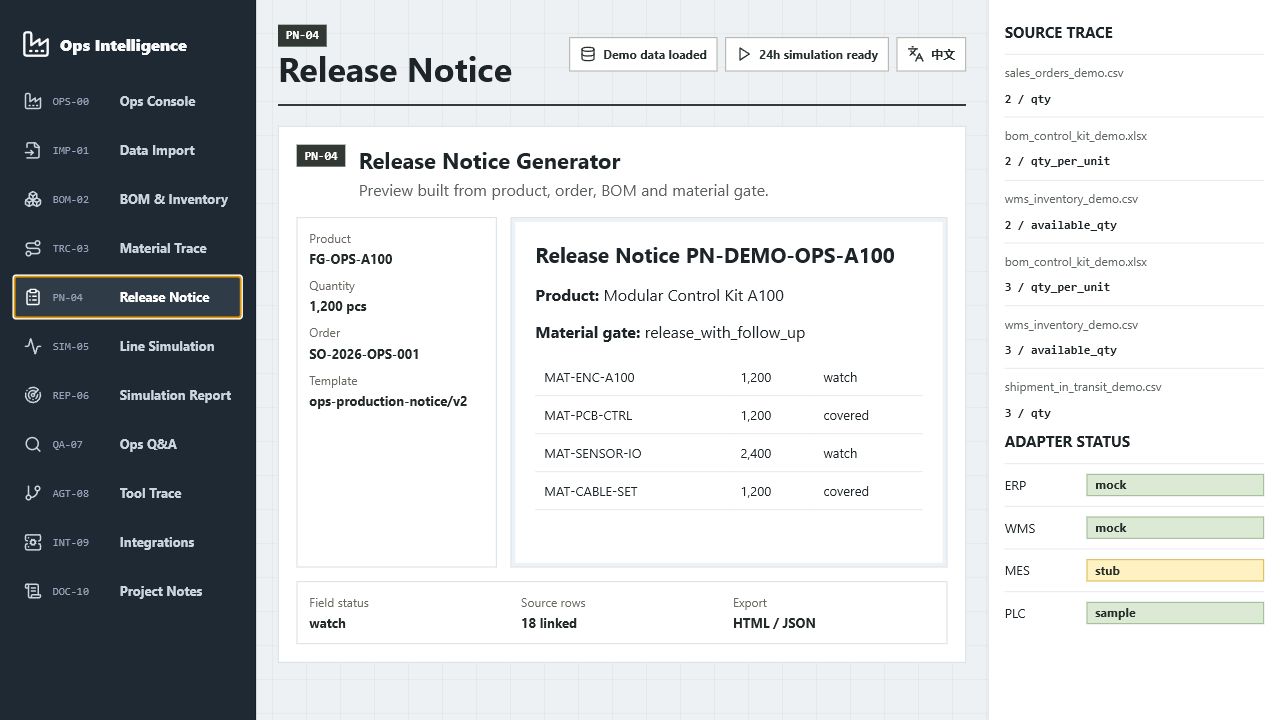Click the play icon for 24h simulation
The height and width of the screenshot is (720, 1280).
click(744, 55)
